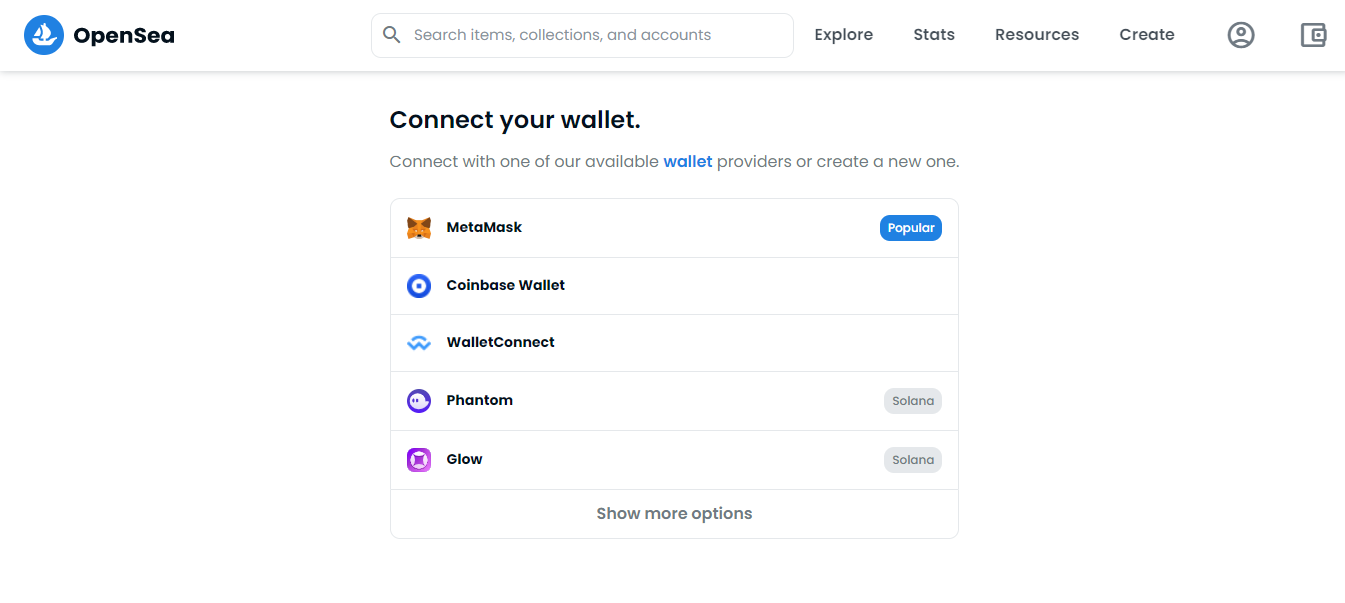Viewport: 1345px width, 603px height.
Task: Expand Show more options
Action: point(674,514)
